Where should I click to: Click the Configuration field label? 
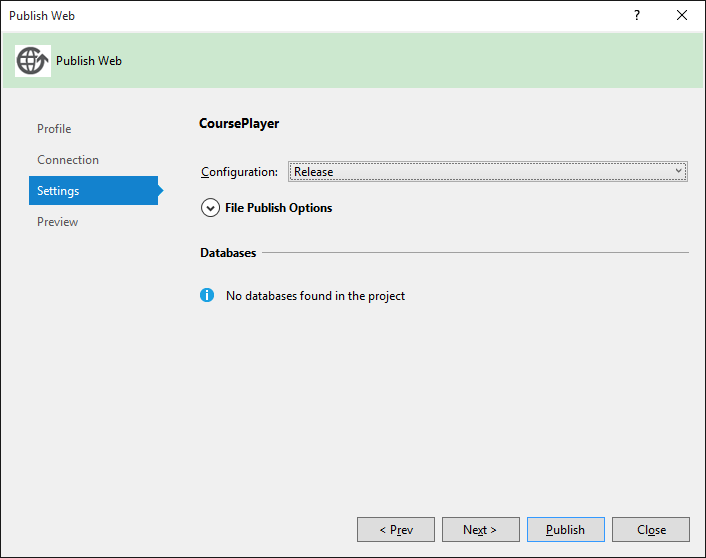pos(239,172)
